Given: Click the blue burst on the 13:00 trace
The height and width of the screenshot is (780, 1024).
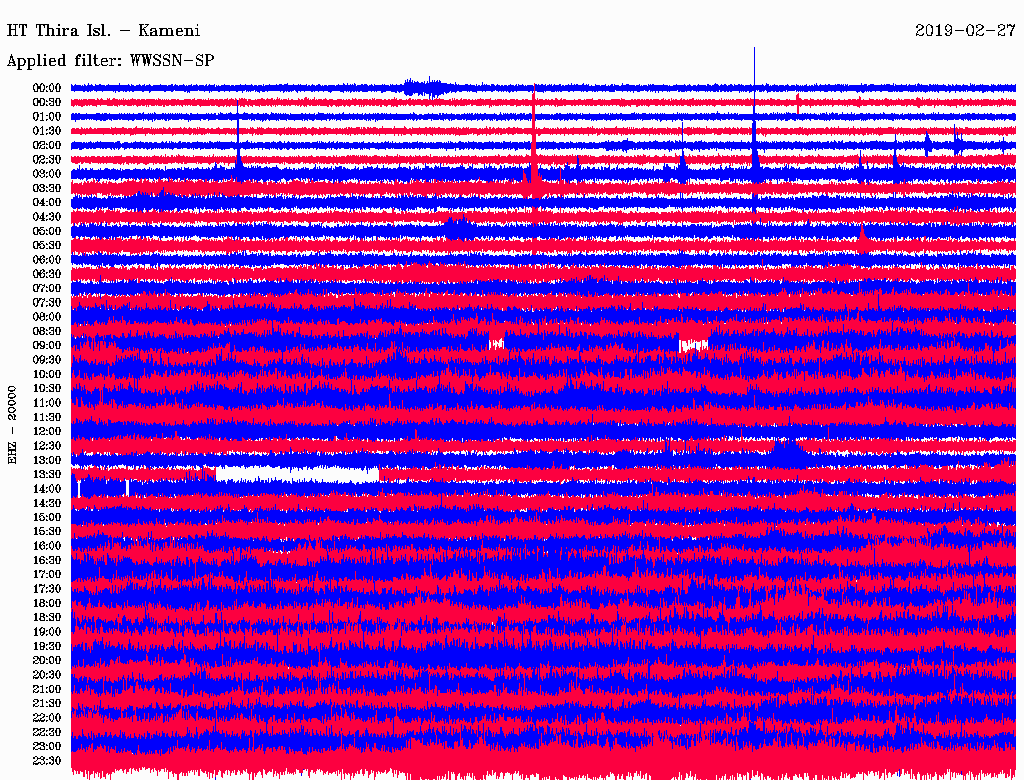Looking at the screenshot, I should click(x=788, y=453).
